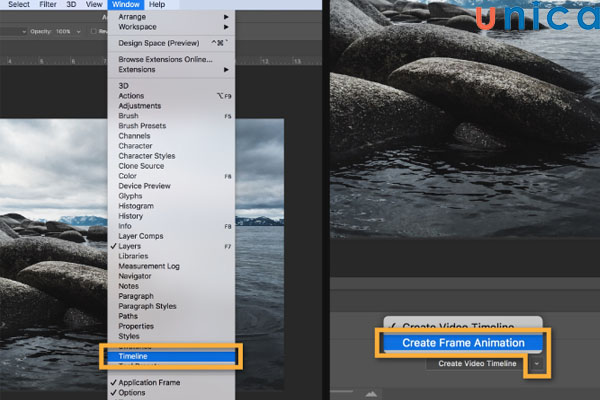Show the Info panel
Screen dimensions: 600x400
(x=171, y=226)
